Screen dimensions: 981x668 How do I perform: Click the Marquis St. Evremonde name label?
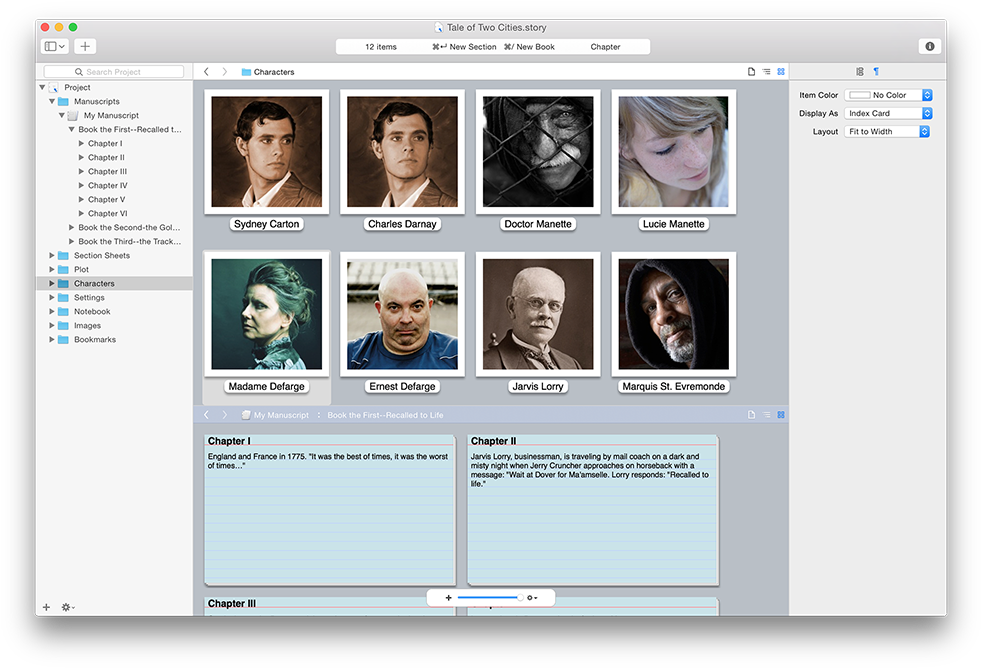[674, 387]
